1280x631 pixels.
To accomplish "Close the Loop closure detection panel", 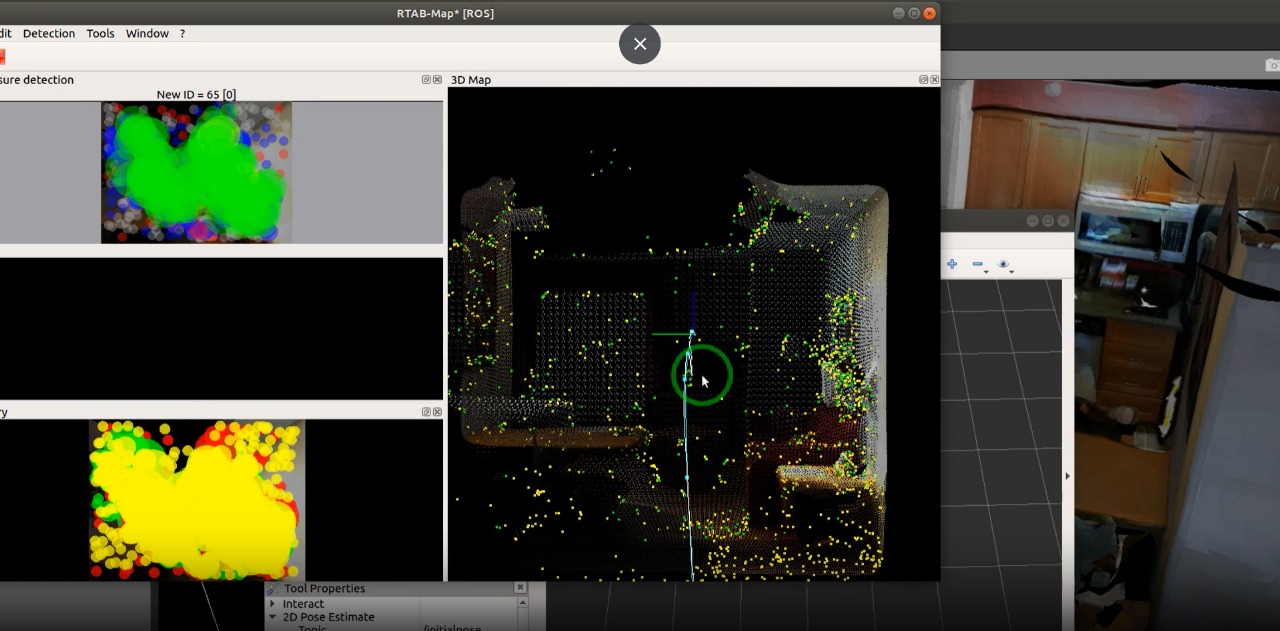I will tap(437, 80).
